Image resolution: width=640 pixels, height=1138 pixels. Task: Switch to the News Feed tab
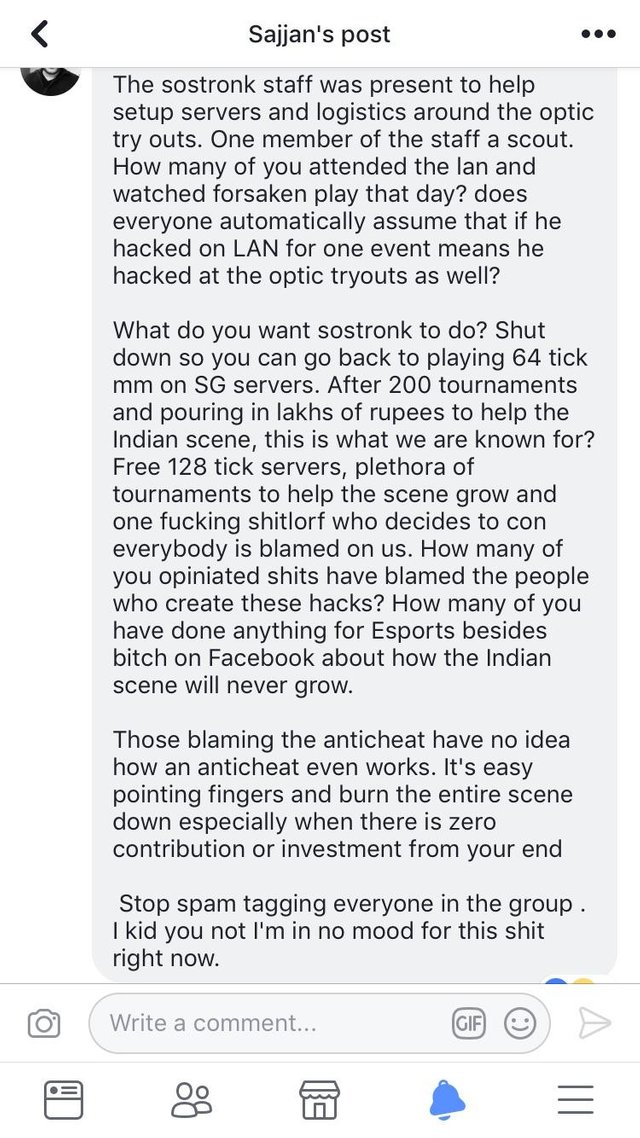pyautogui.click(x=63, y=1100)
